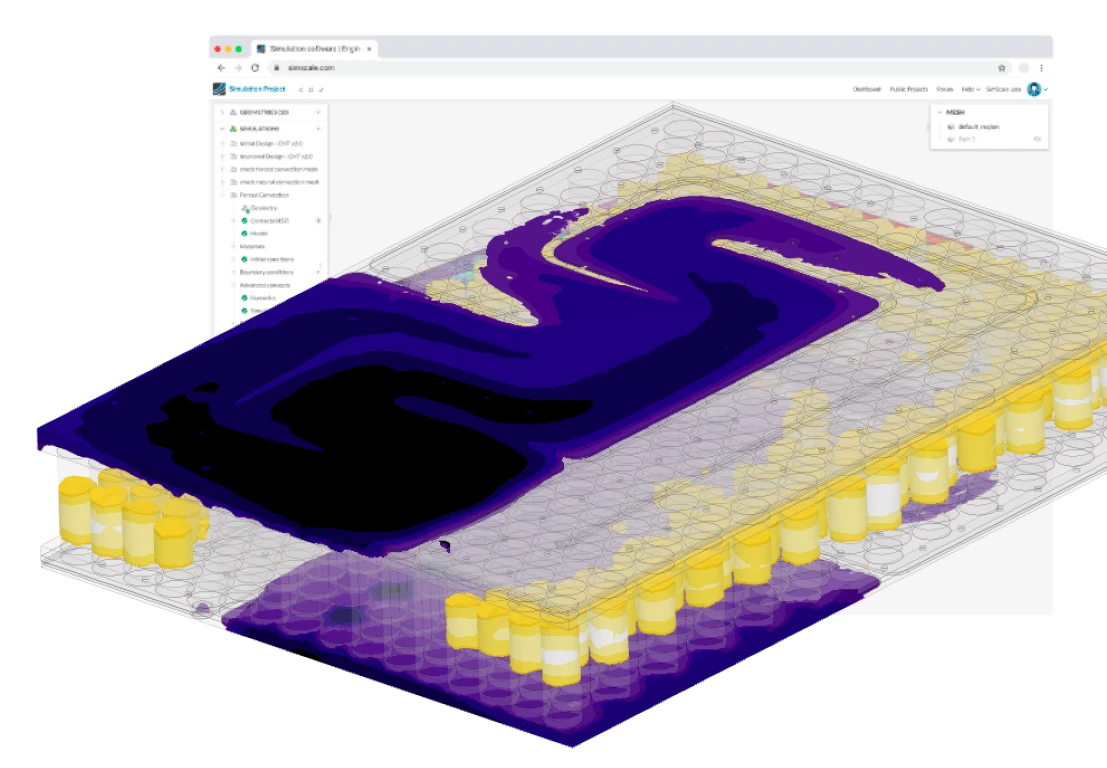Click the copy icon next to project title

[x=311, y=90]
